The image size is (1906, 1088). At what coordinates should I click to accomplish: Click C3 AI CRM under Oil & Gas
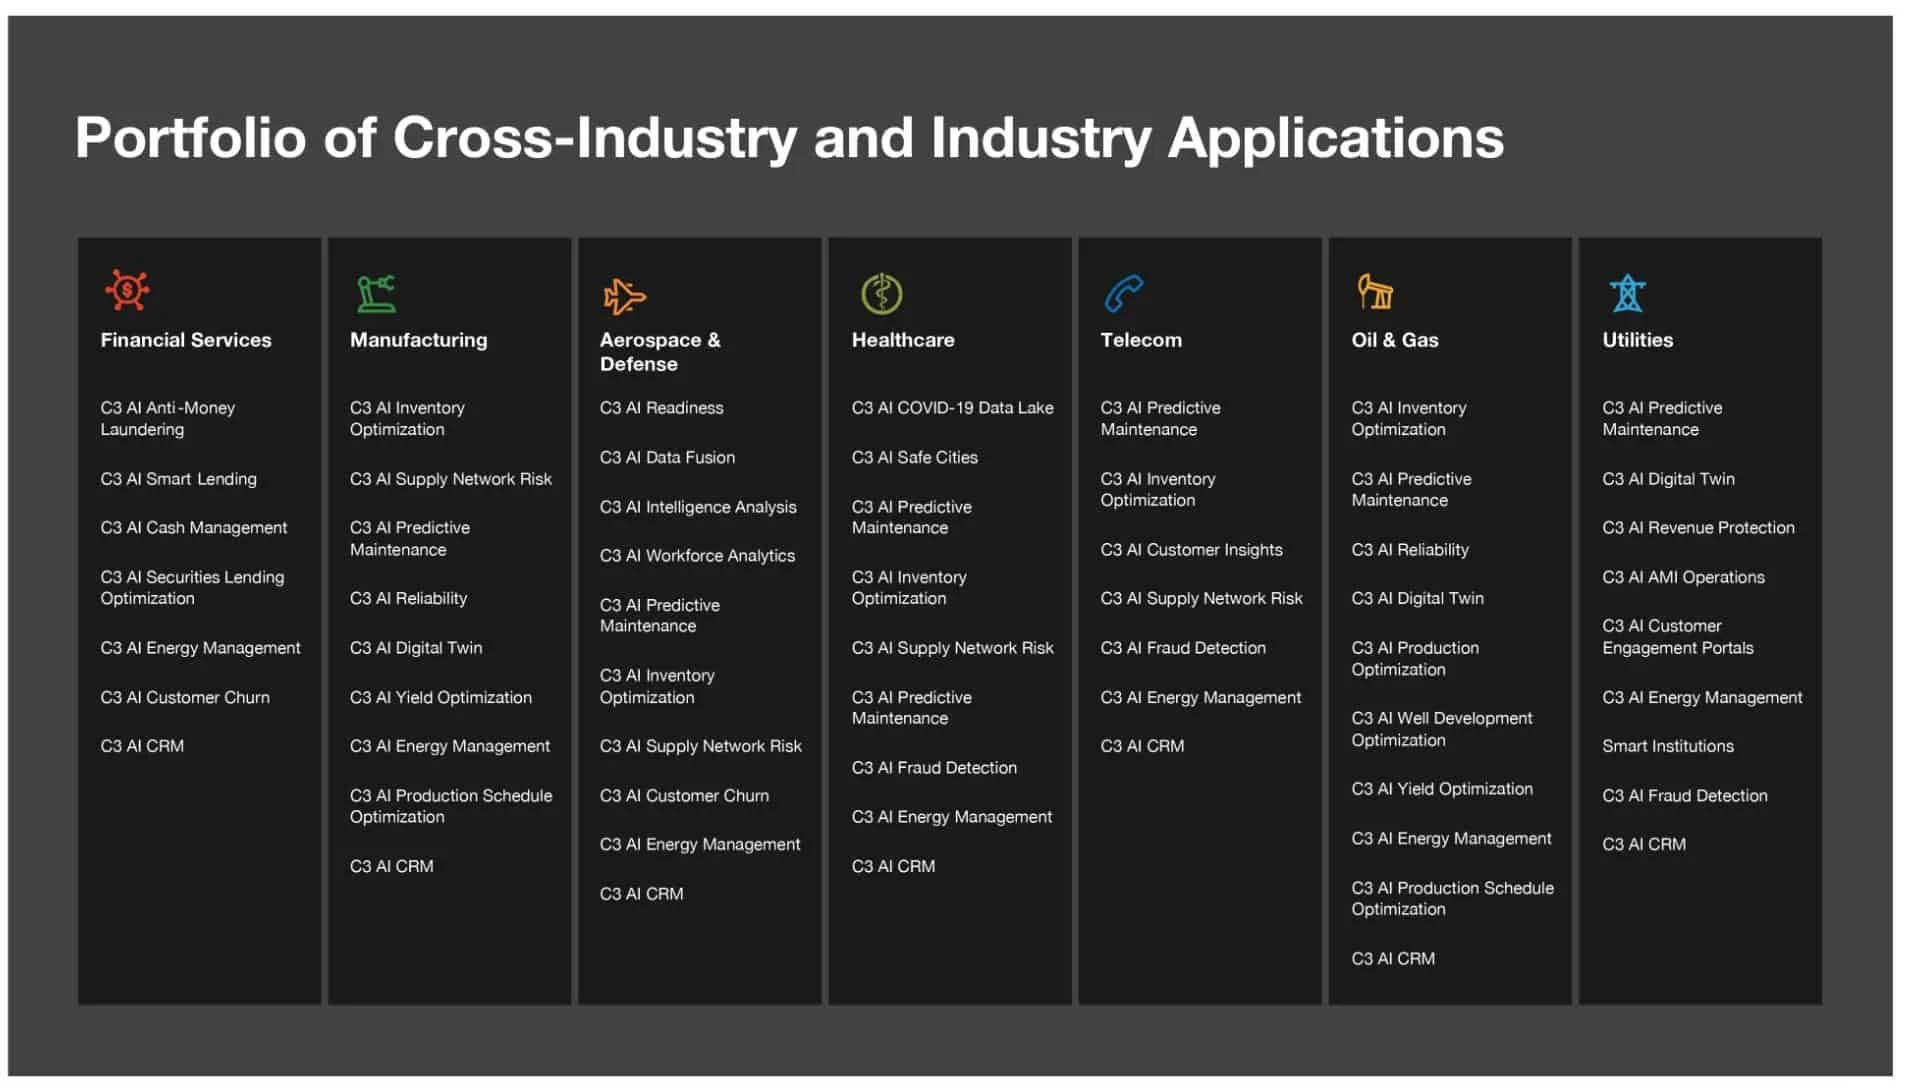[x=1393, y=959]
